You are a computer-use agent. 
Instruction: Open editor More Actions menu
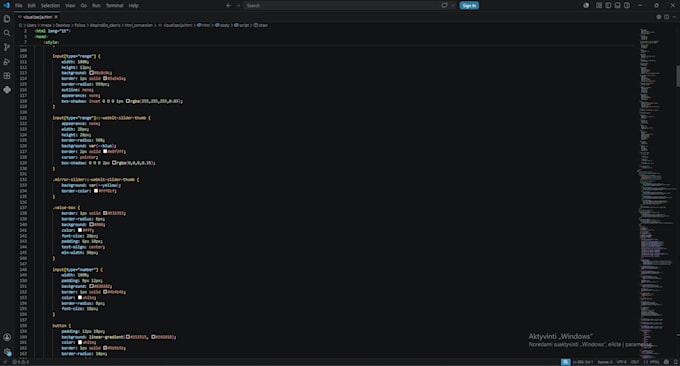[674, 17]
